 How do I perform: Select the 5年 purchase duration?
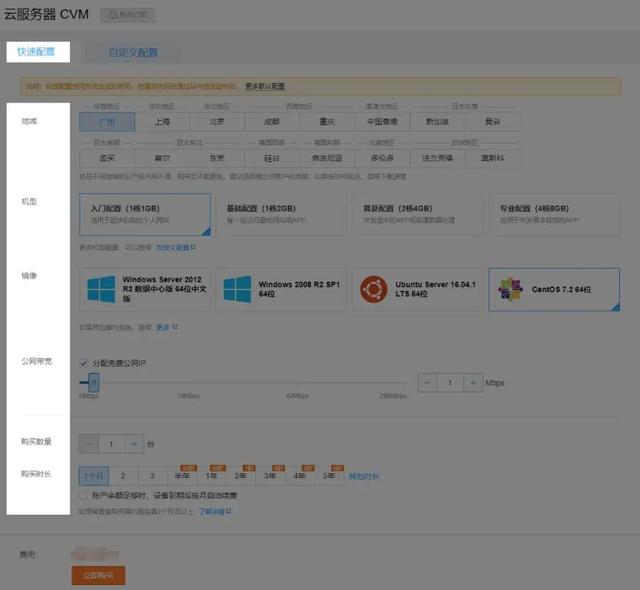329,476
